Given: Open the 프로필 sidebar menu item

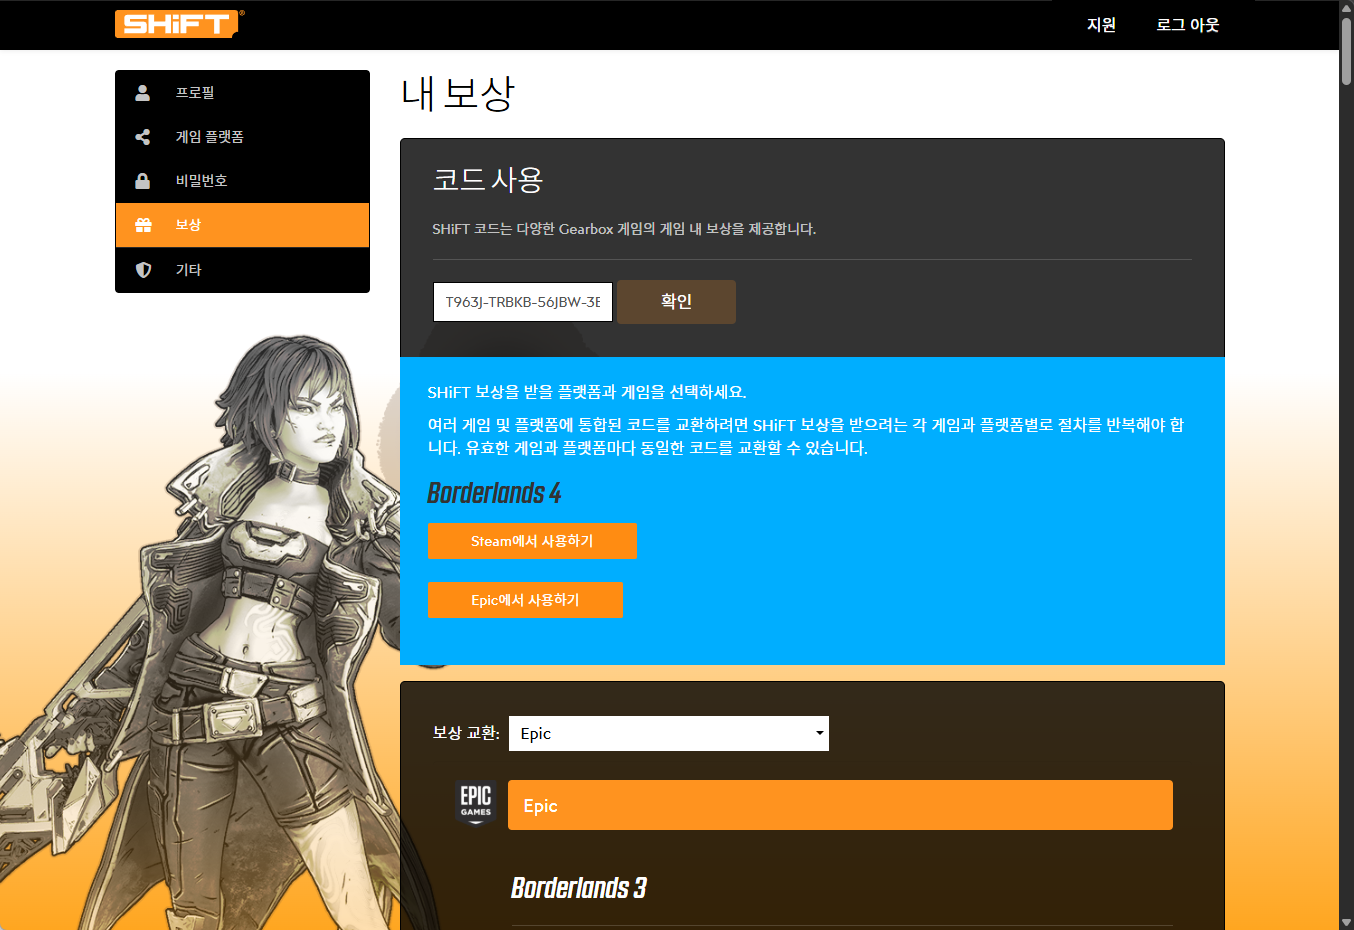Looking at the screenshot, I should [x=242, y=92].
